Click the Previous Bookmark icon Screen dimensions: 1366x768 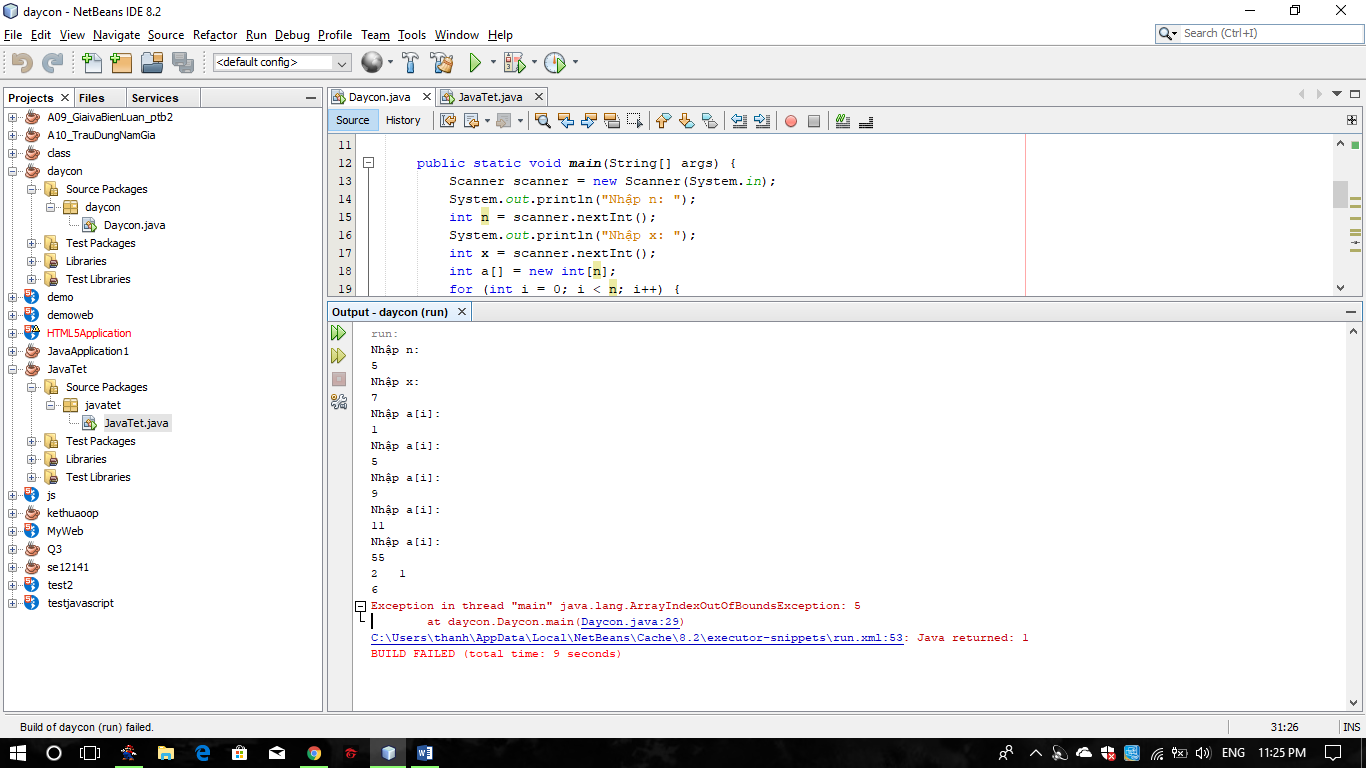pos(663,121)
